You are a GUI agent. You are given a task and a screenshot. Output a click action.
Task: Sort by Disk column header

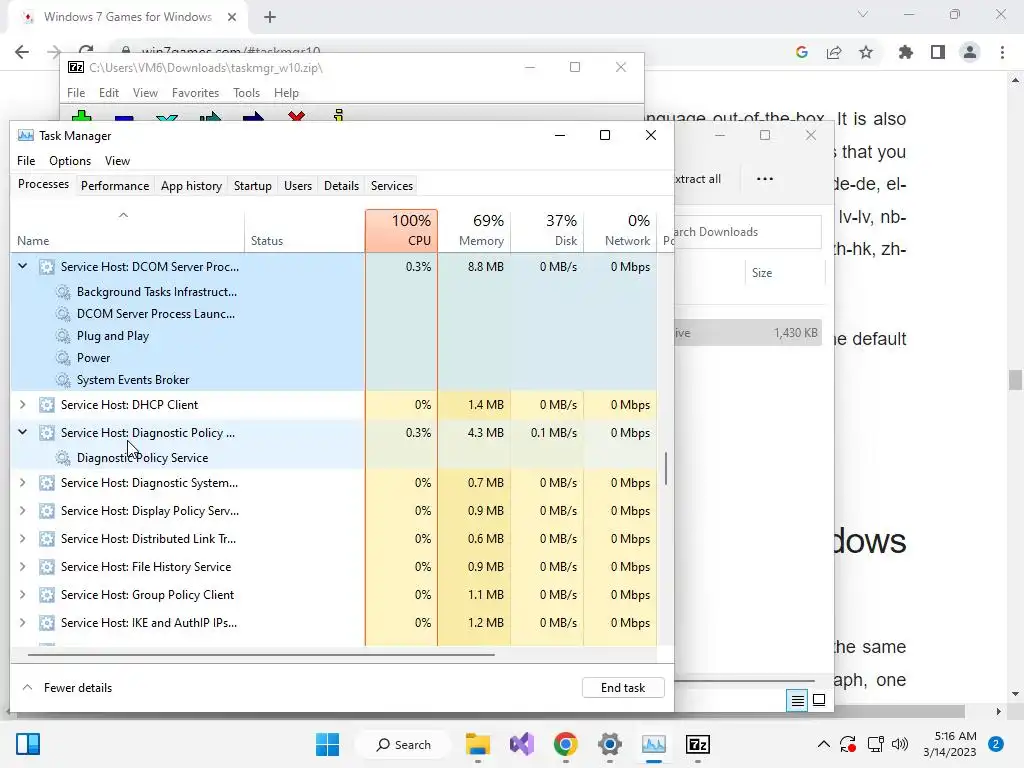click(x=548, y=231)
